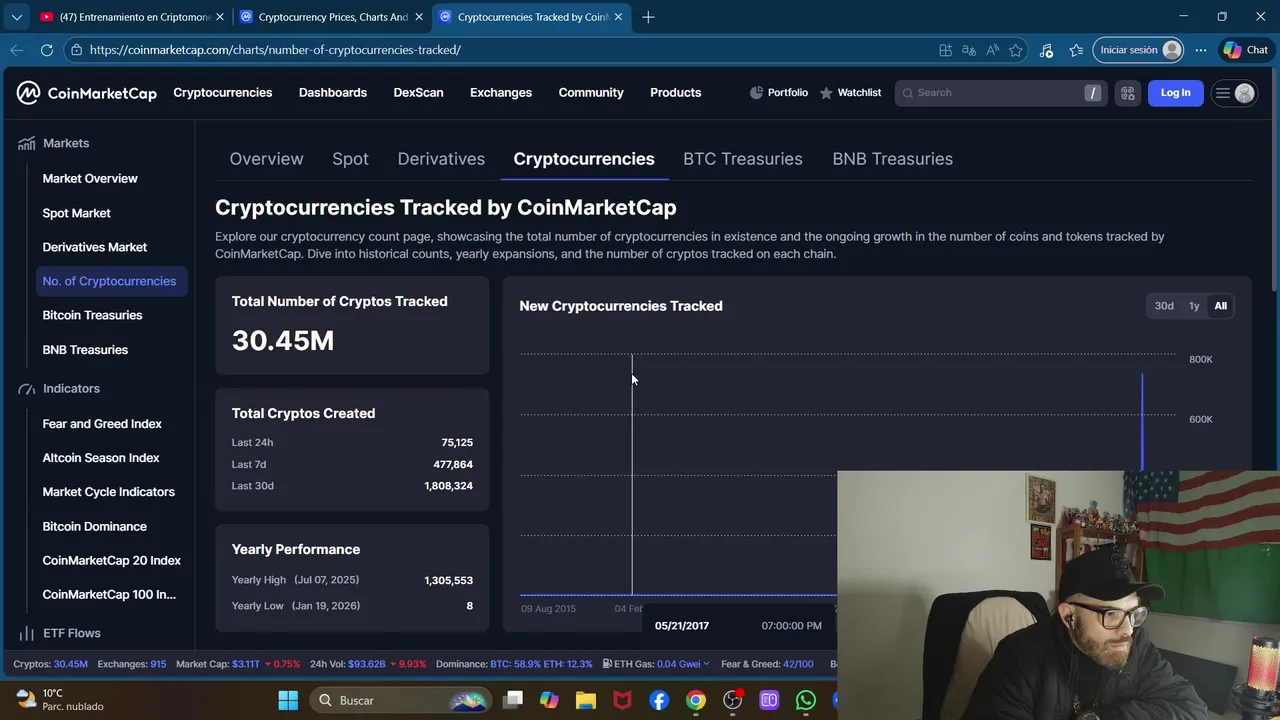Open Derivatives Market in sidebar
This screenshot has height=720, width=1280.
tap(95, 247)
